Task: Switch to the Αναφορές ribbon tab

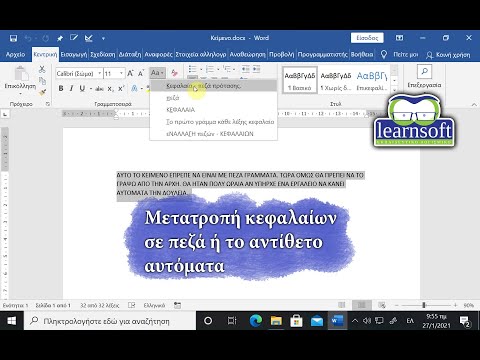Action: pyautogui.click(x=158, y=54)
